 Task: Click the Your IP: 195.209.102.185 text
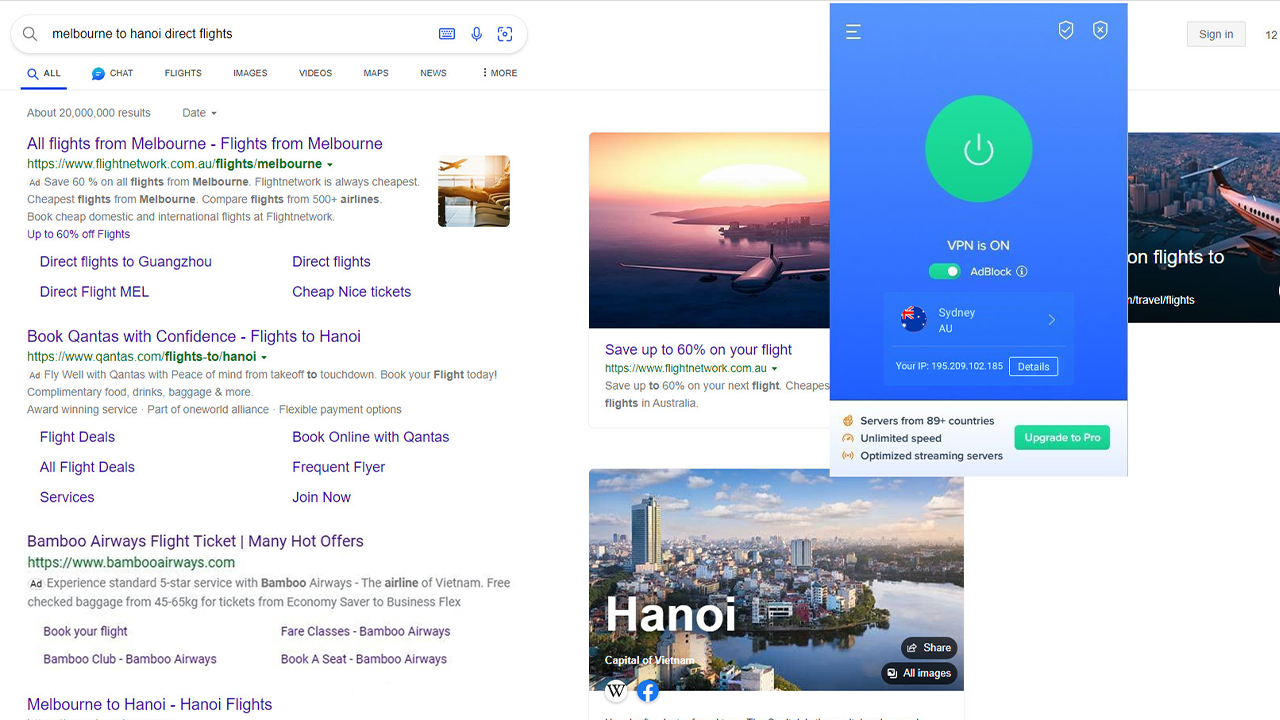[x=949, y=367]
